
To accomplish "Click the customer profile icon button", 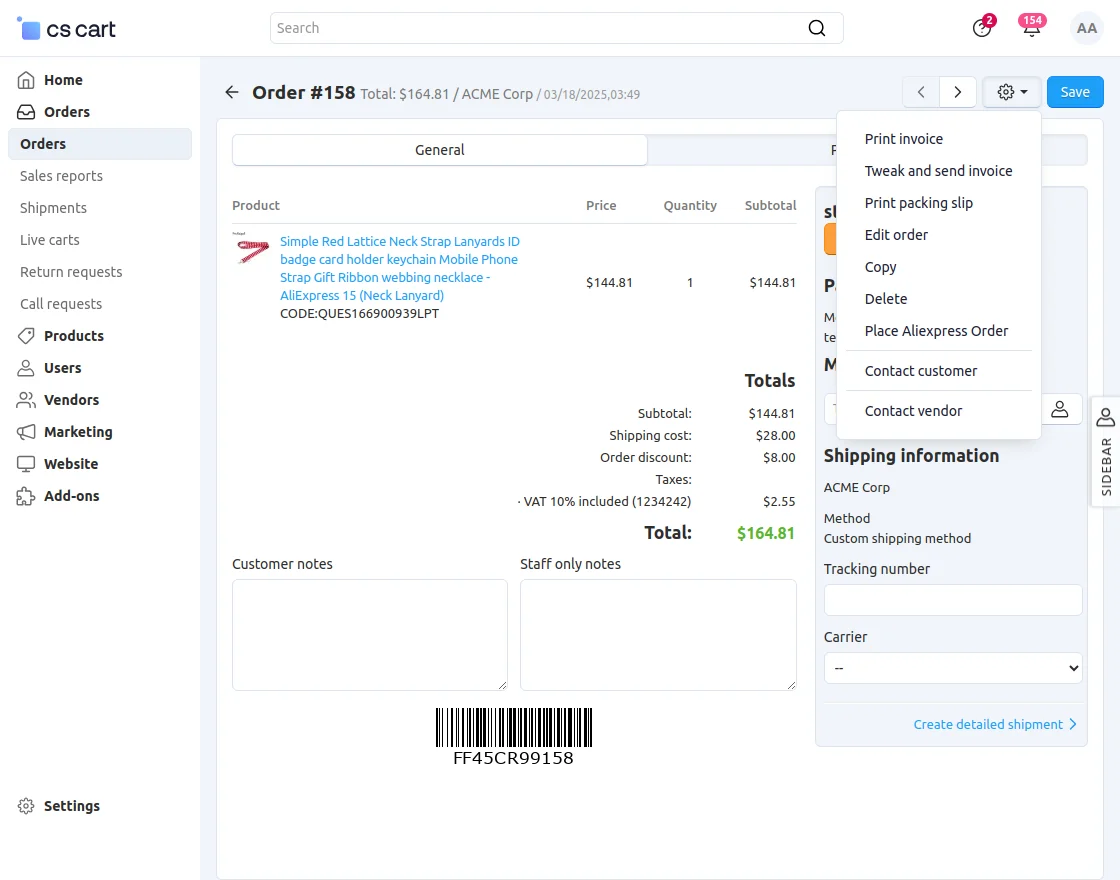I will coord(1060,409).
